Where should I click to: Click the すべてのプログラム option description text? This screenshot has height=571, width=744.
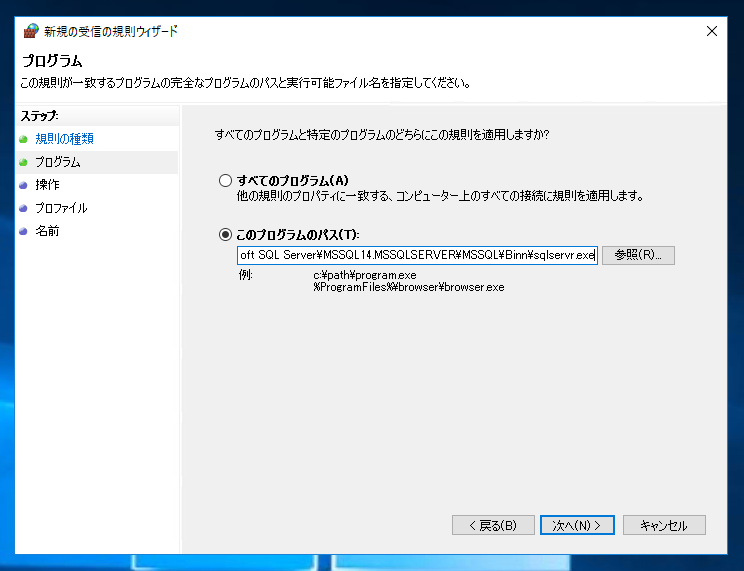440,196
